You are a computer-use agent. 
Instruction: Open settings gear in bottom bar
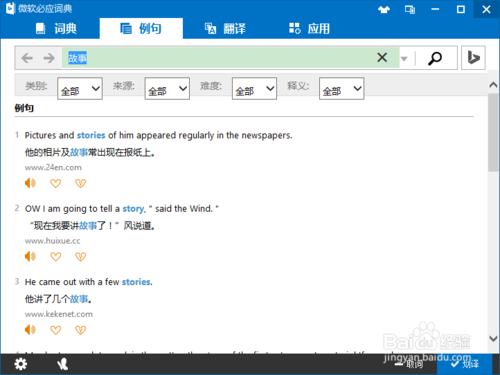click(21, 364)
